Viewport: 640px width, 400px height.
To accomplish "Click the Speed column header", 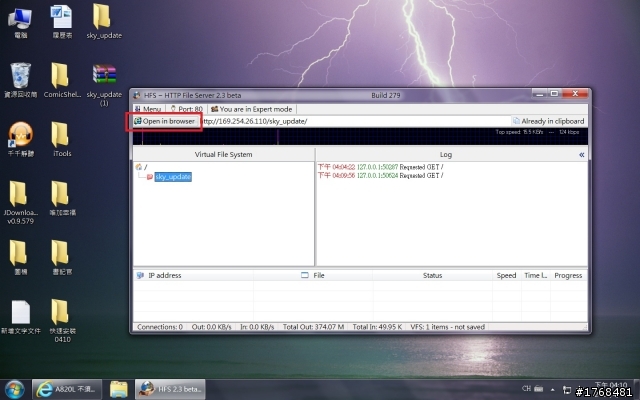I will tap(507, 276).
